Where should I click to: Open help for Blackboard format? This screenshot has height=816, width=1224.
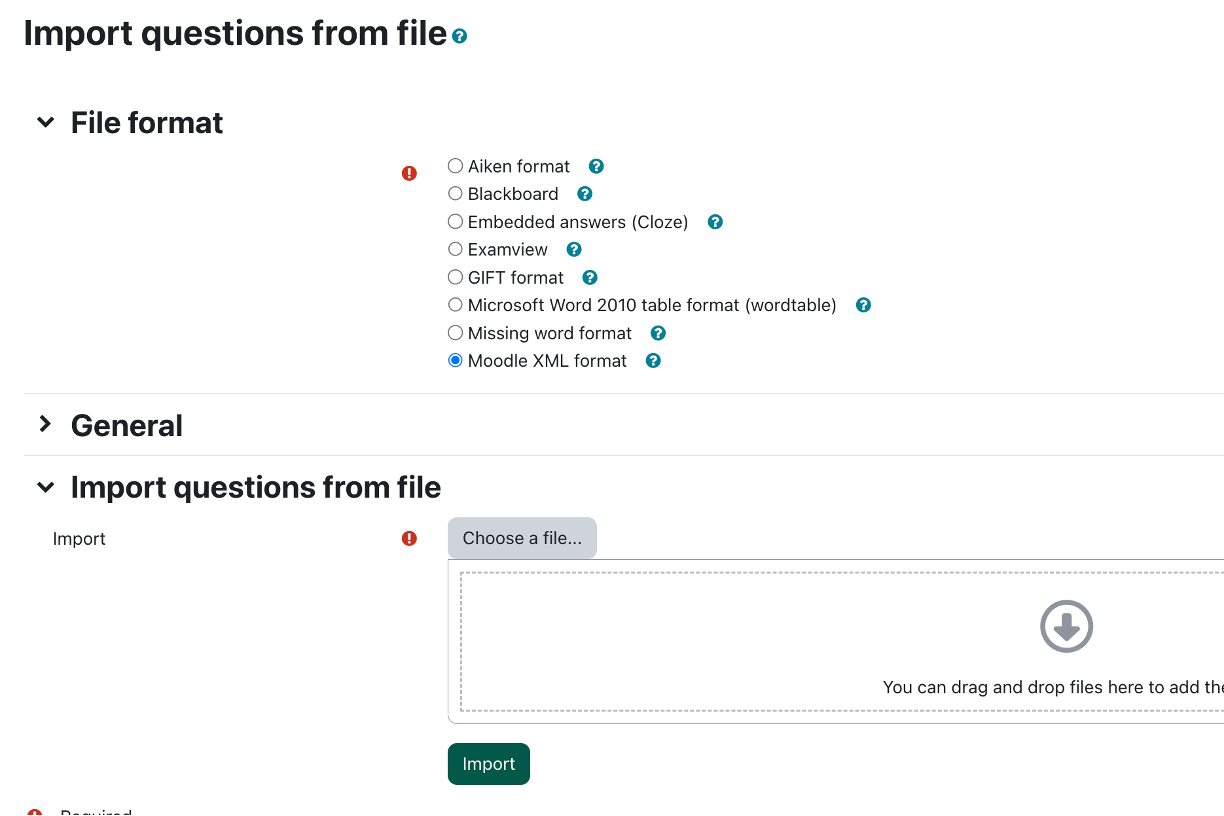(x=585, y=194)
